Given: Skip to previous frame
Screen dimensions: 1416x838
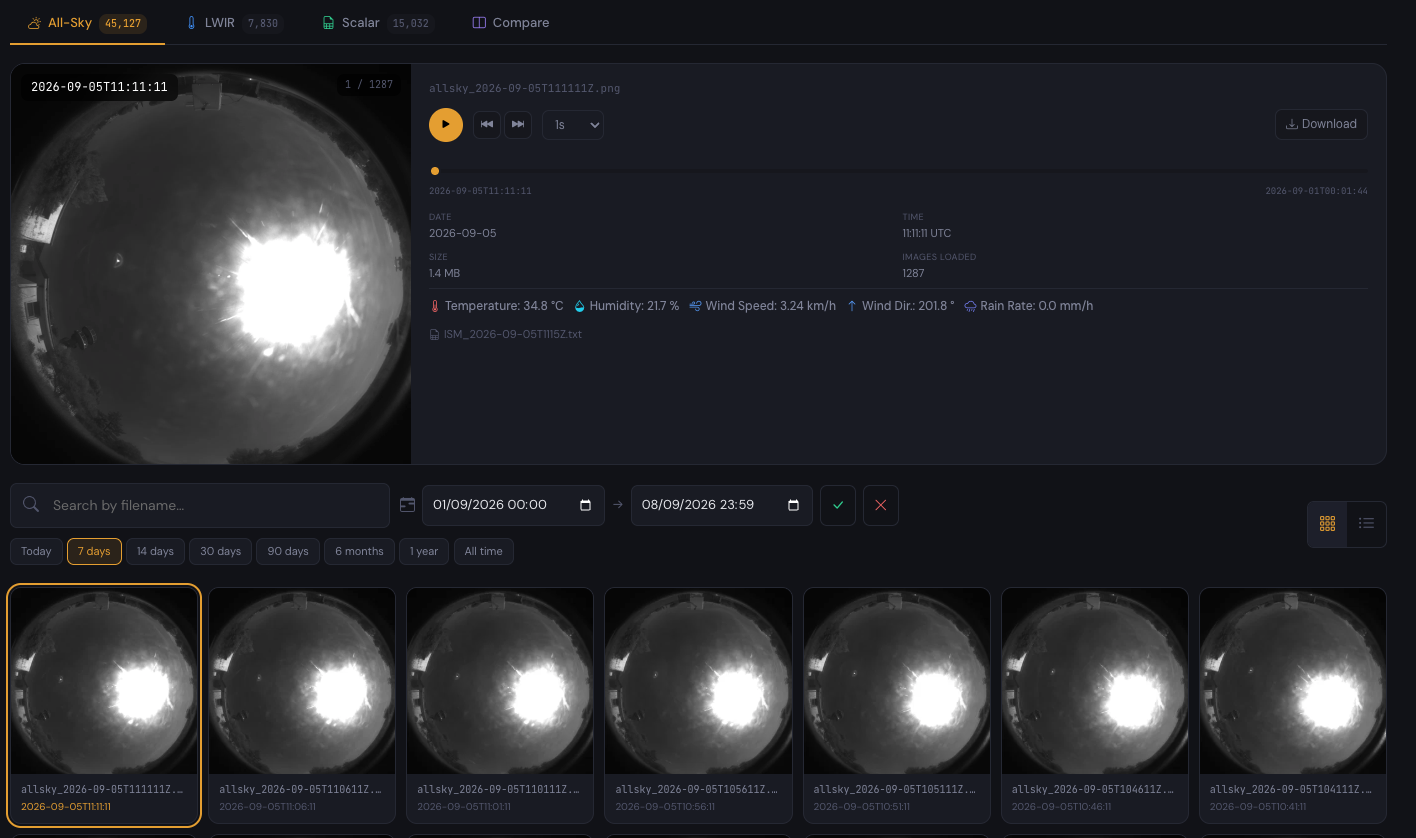Looking at the screenshot, I should coord(487,124).
